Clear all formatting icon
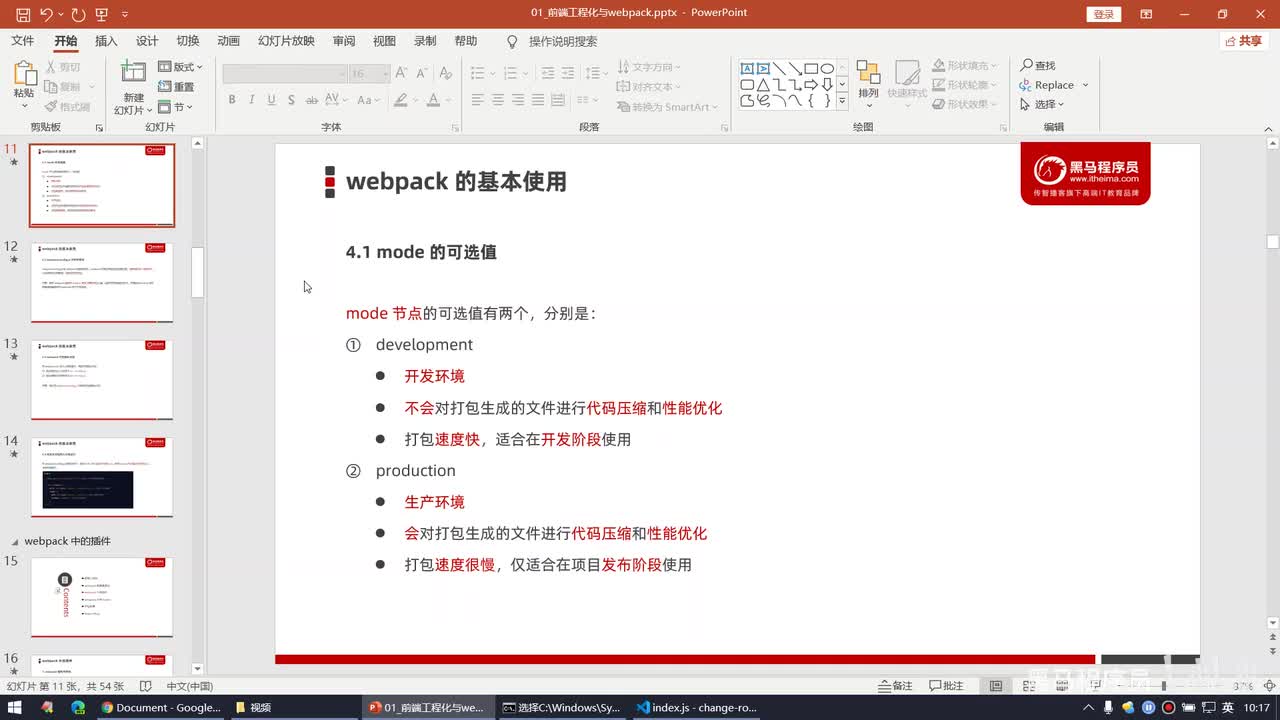This screenshot has width=1280, height=720. 444,74
